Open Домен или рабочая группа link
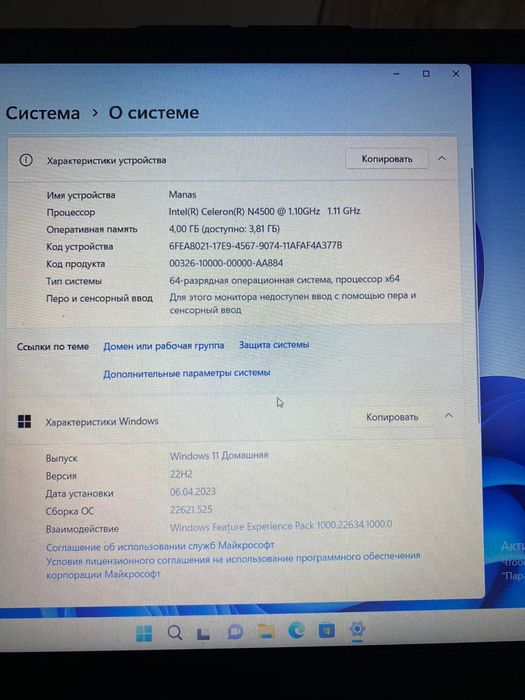Image resolution: width=525 pixels, height=700 pixels. coord(163,346)
